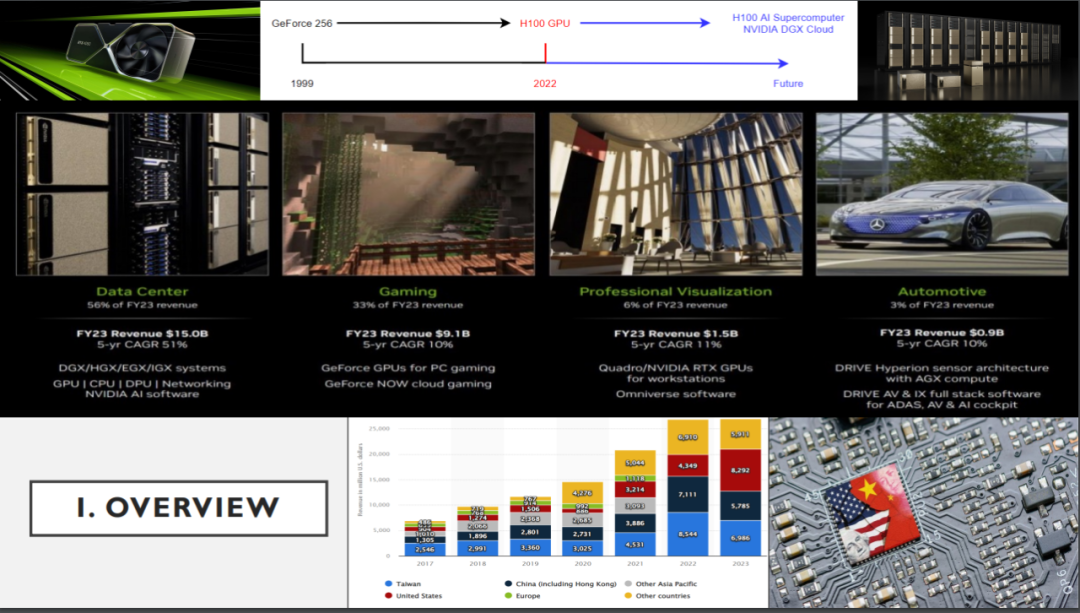The height and width of the screenshot is (613, 1080).
Task: Click the yellow Other countries legend dot
Action: click(628, 596)
